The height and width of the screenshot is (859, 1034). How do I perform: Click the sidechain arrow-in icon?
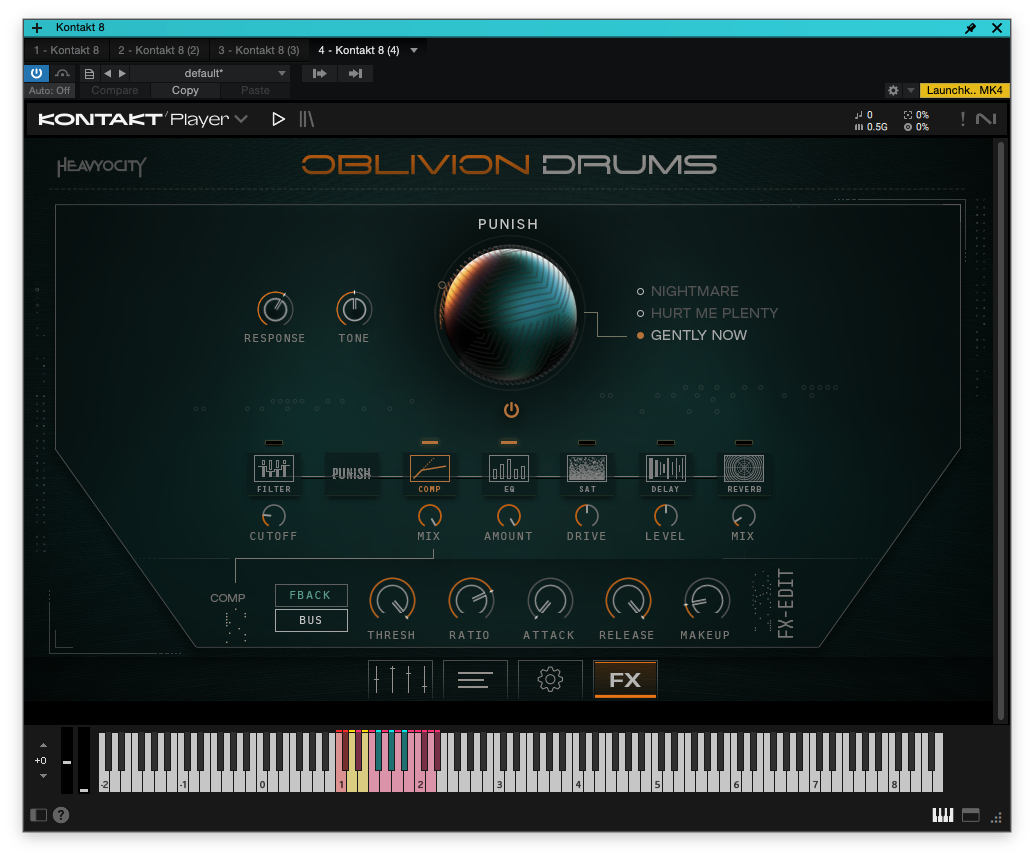click(319, 74)
